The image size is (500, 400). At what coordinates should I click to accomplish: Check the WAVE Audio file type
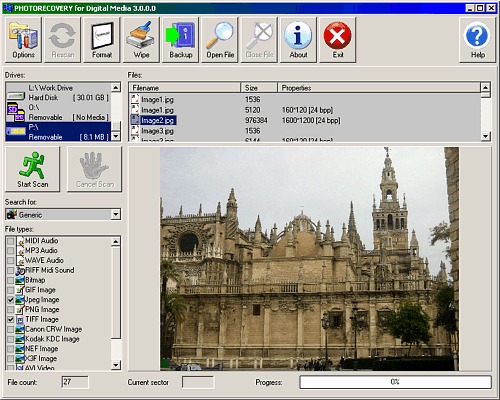click(x=11, y=260)
